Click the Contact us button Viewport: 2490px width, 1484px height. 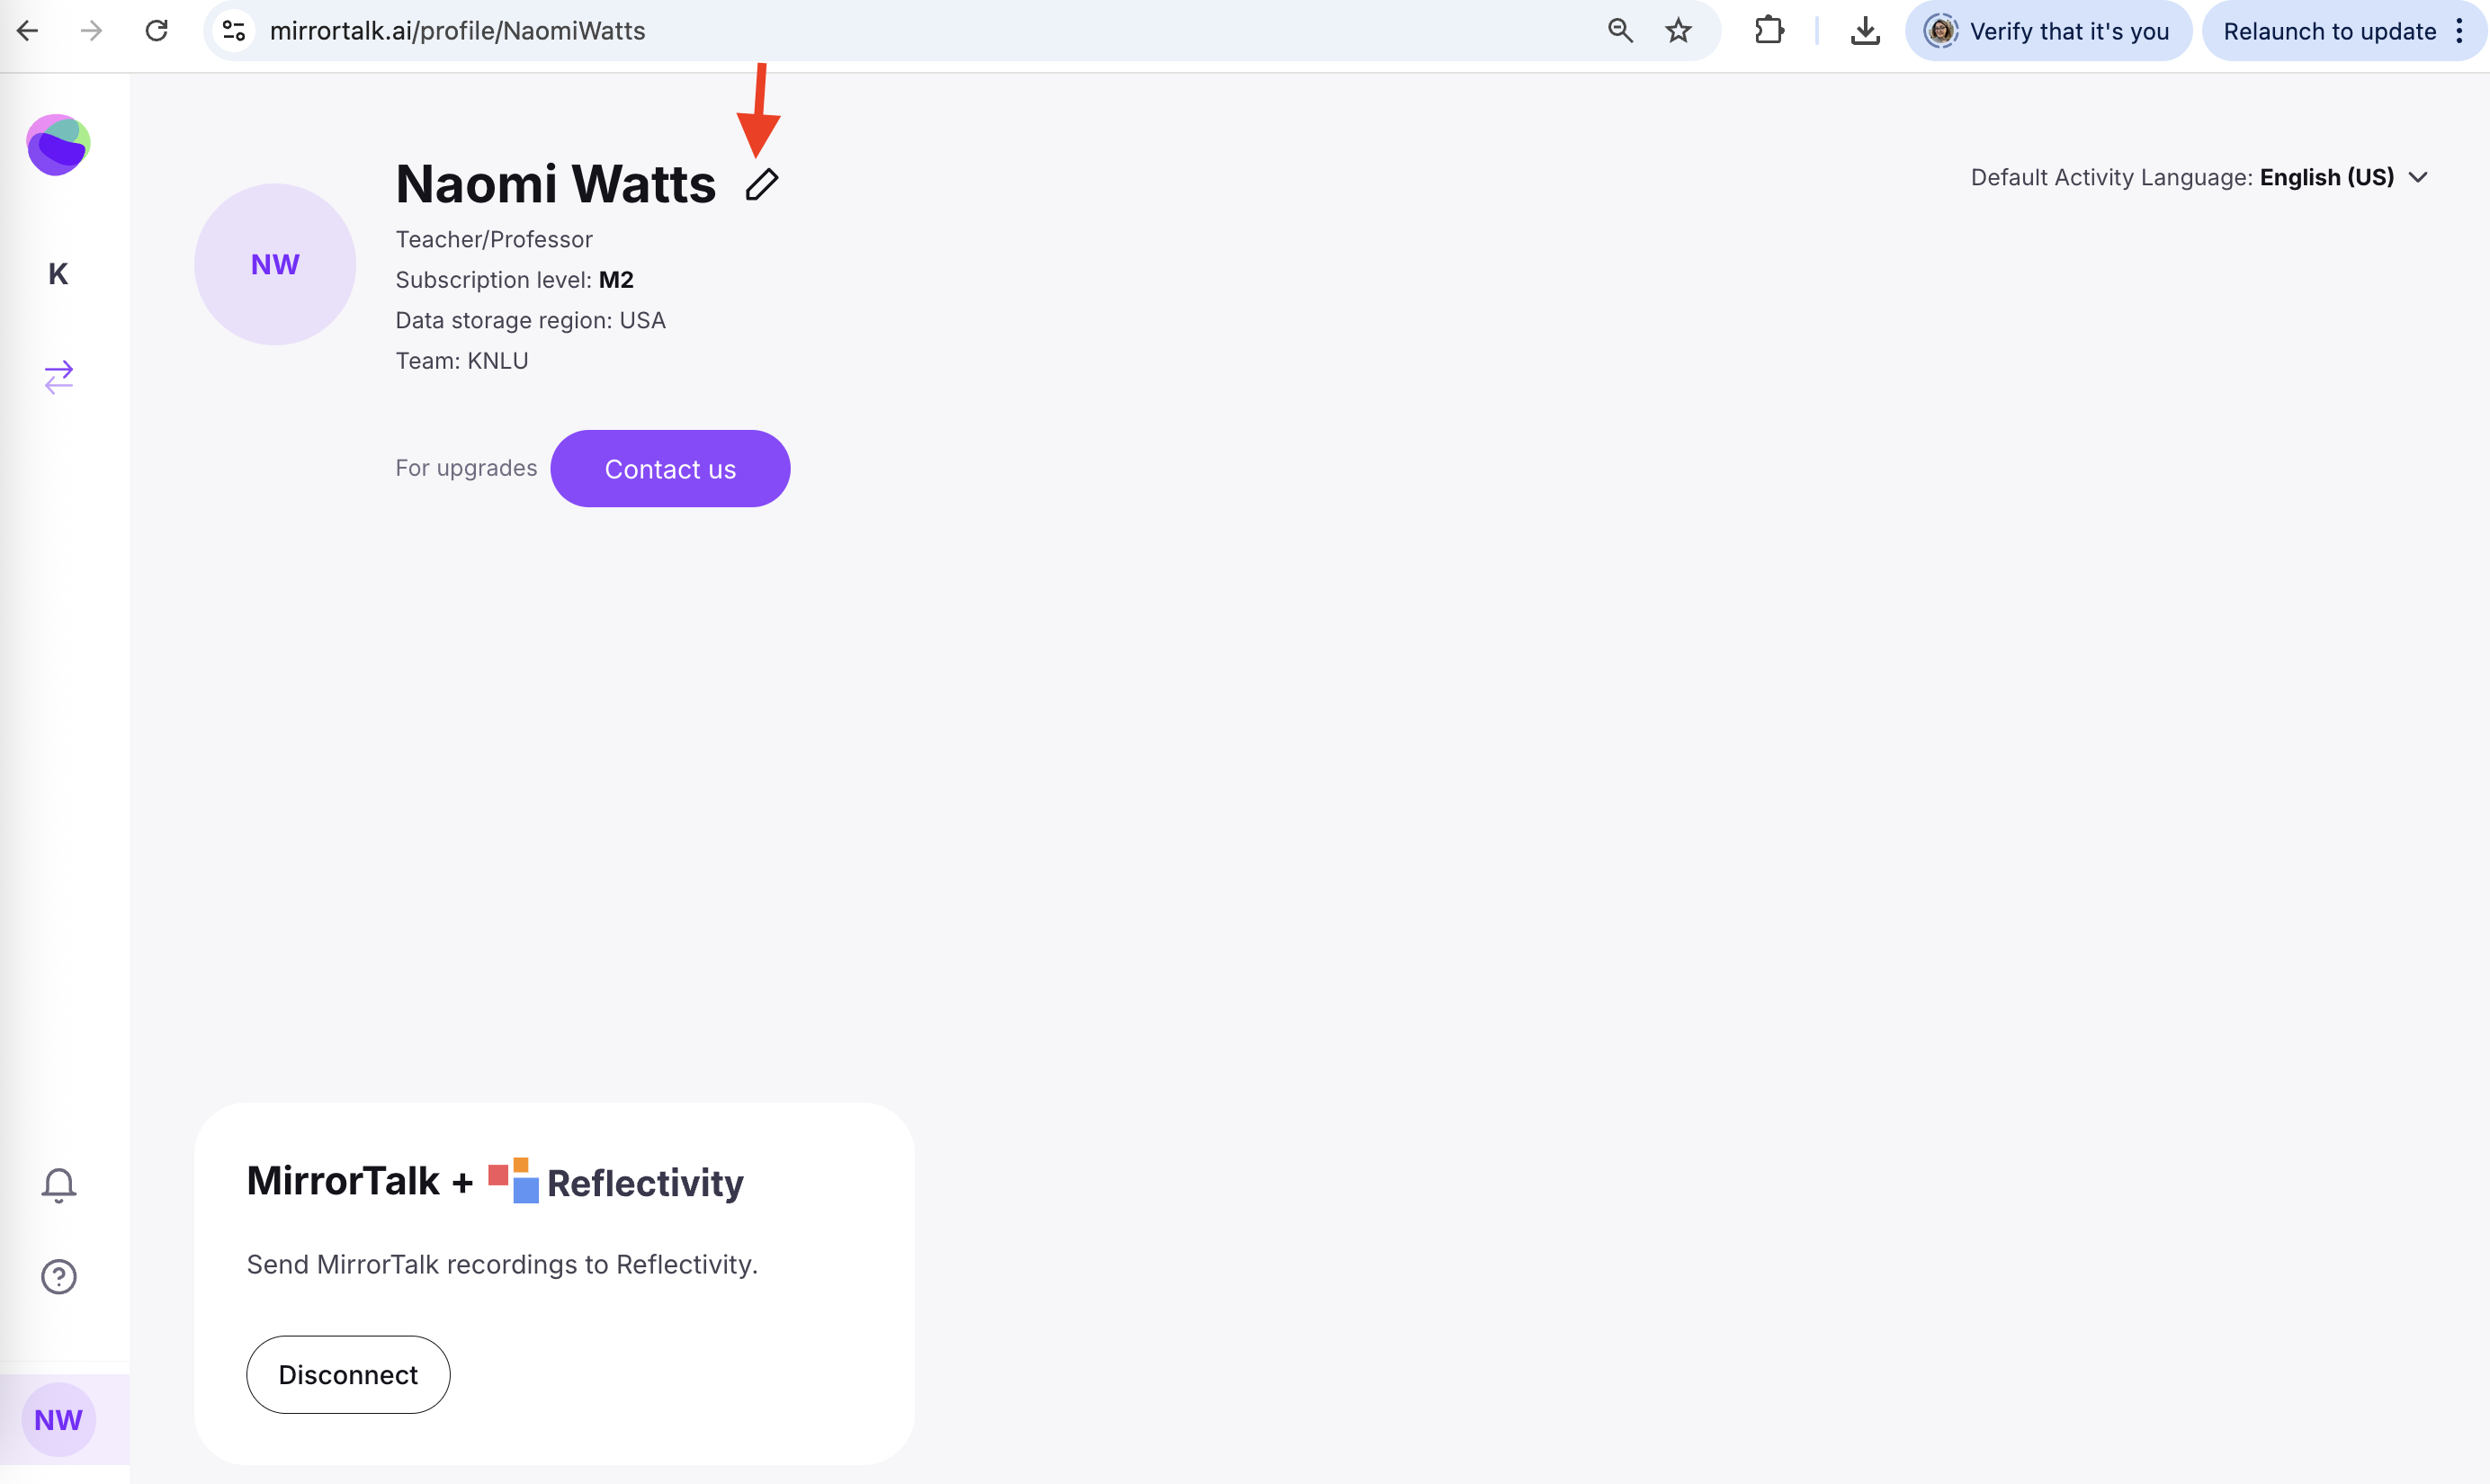tap(670, 469)
